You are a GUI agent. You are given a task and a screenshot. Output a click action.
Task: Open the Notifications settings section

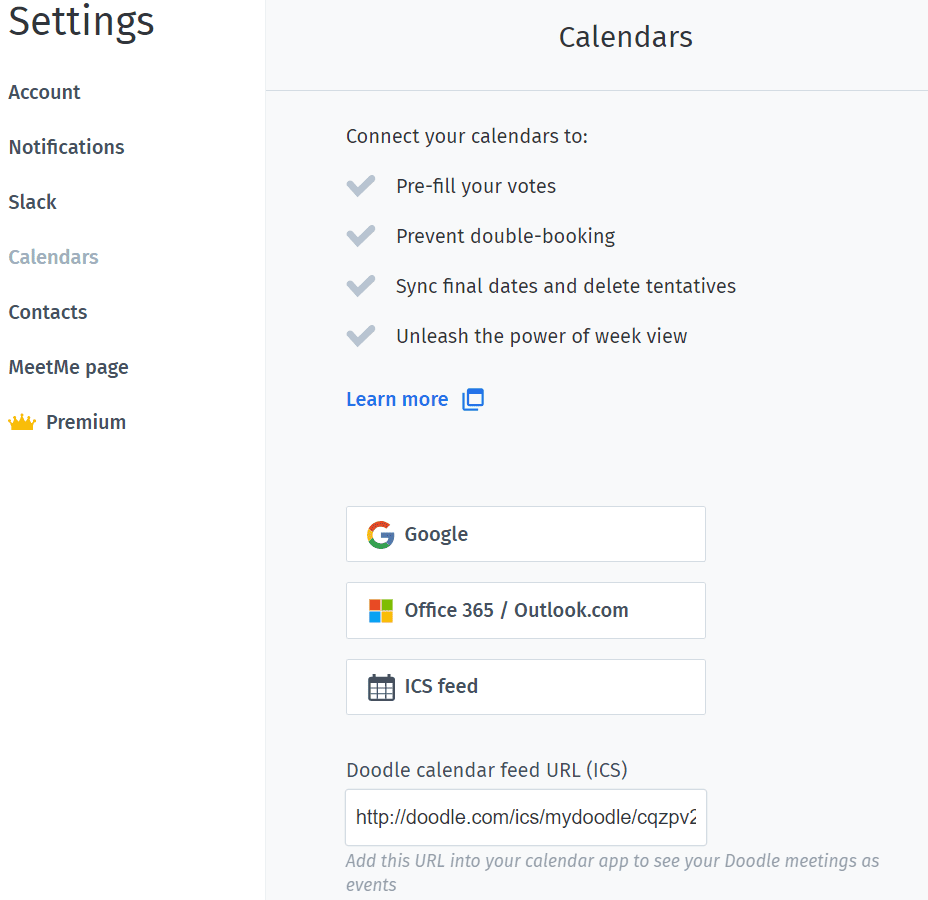(x=66, y=147)
